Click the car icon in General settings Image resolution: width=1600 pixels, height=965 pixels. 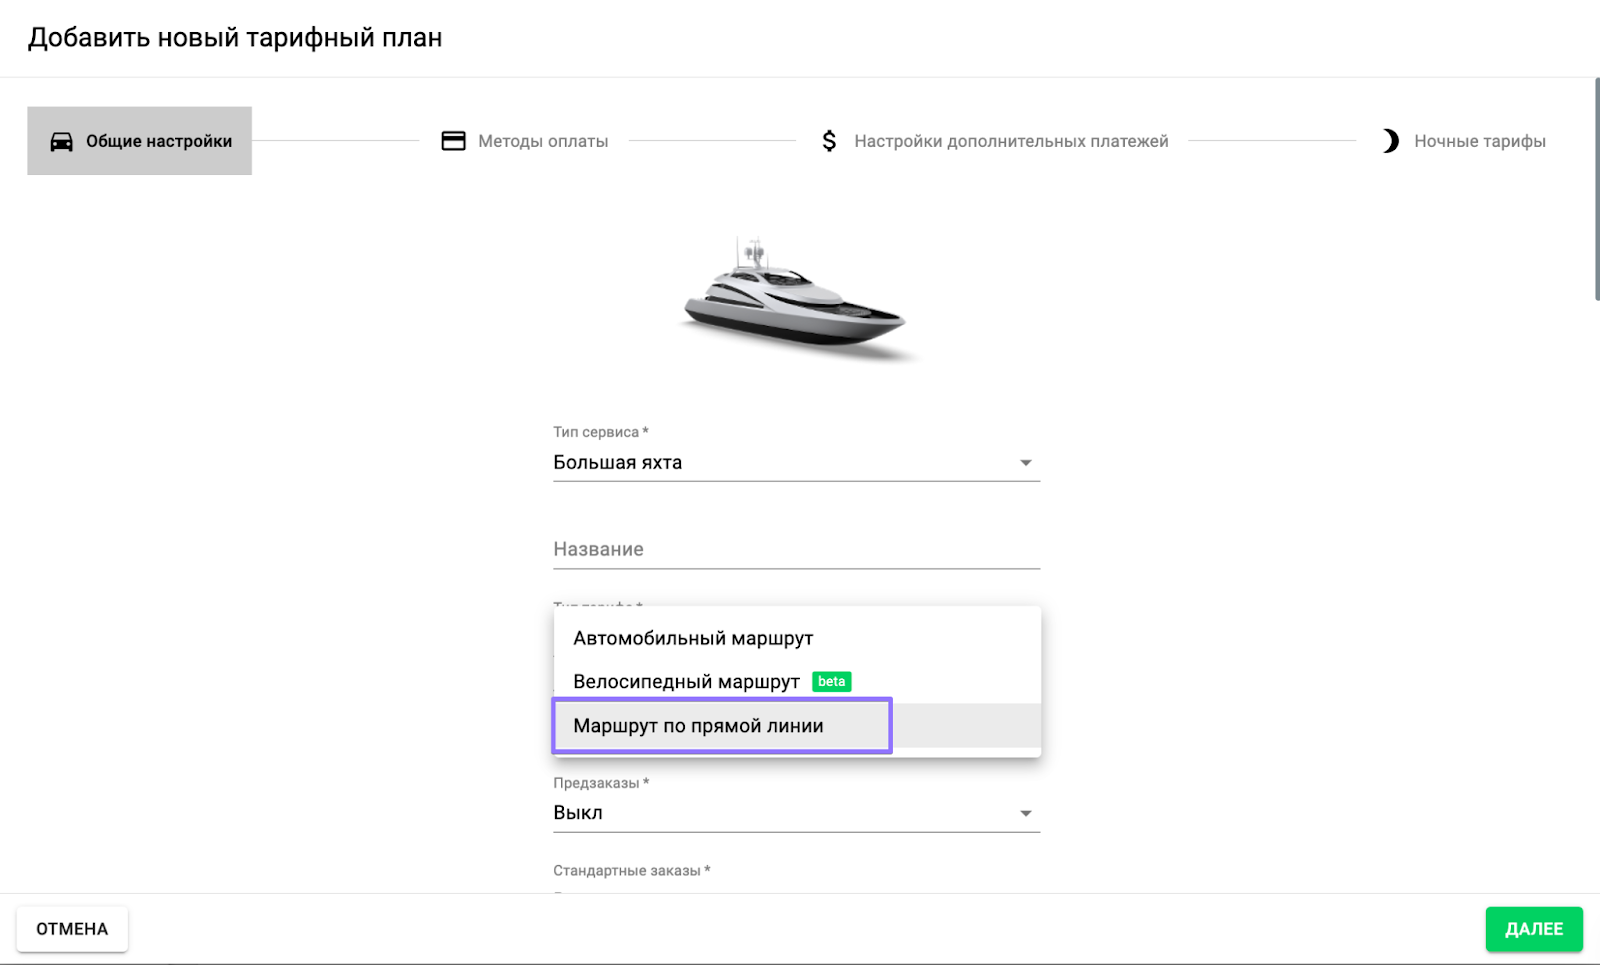click(61, 141)
